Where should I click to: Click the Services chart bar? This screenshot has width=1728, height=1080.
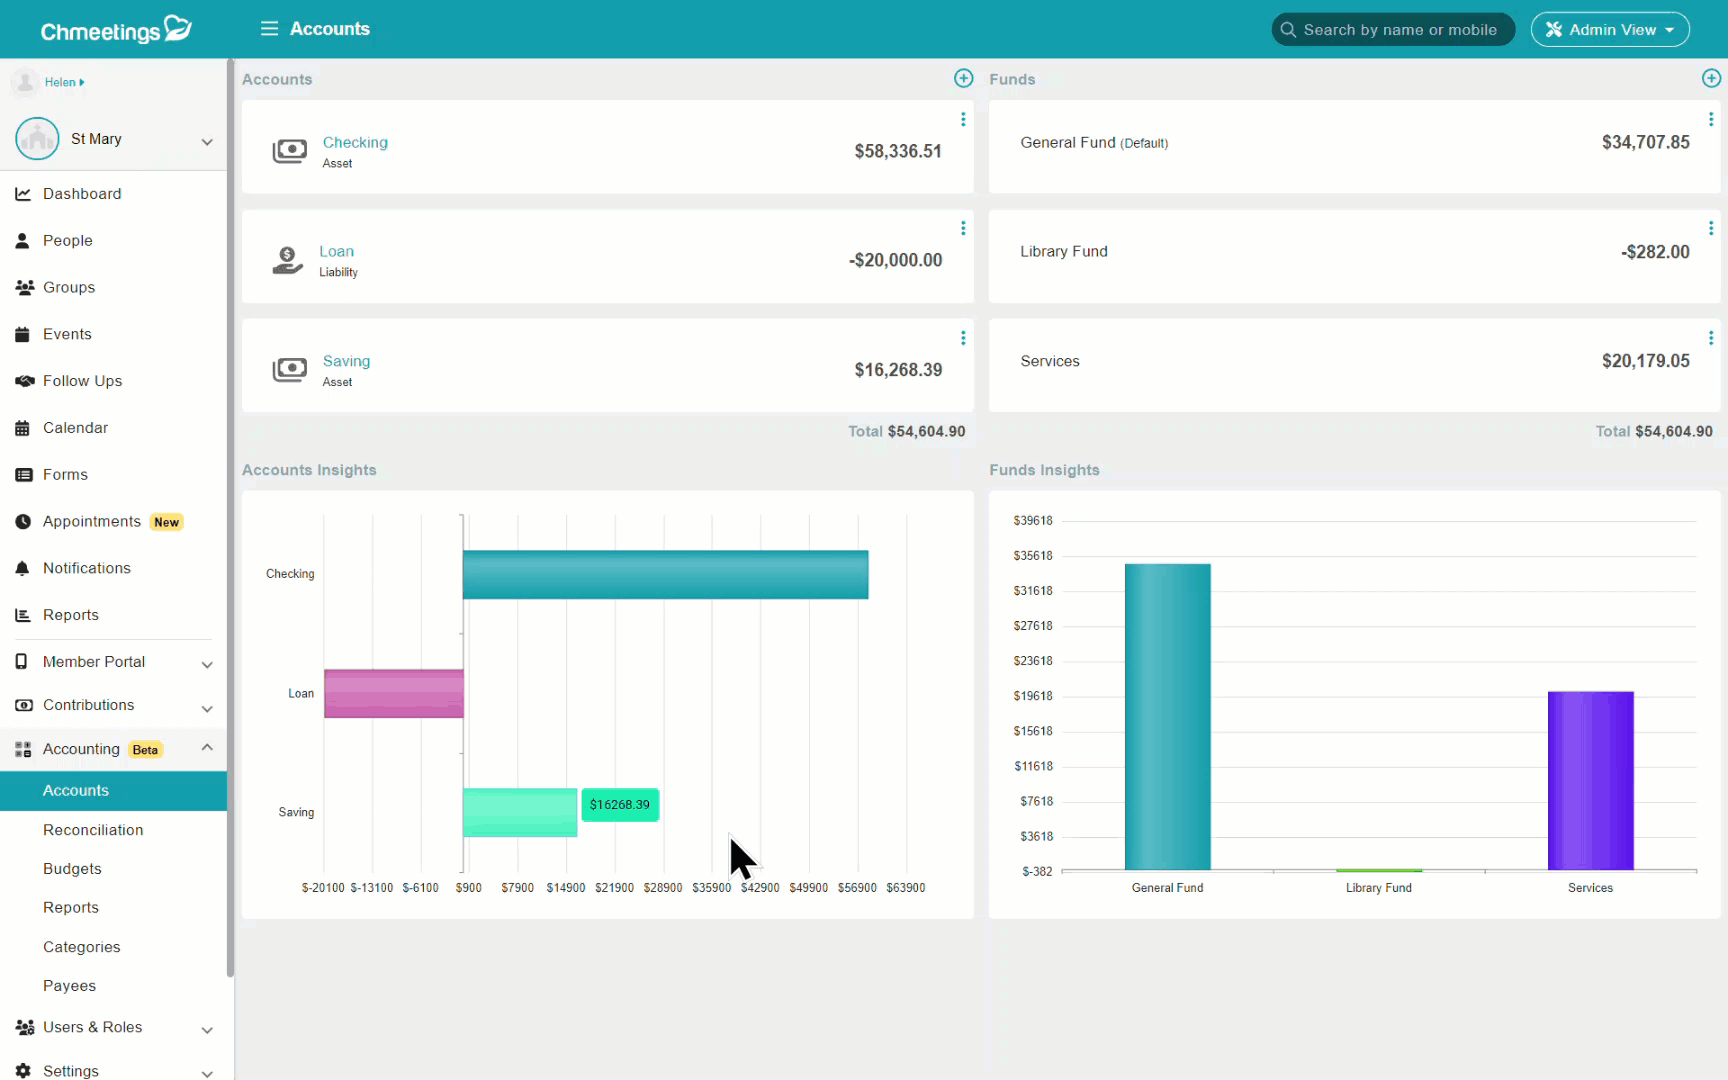click(1591, 781)
